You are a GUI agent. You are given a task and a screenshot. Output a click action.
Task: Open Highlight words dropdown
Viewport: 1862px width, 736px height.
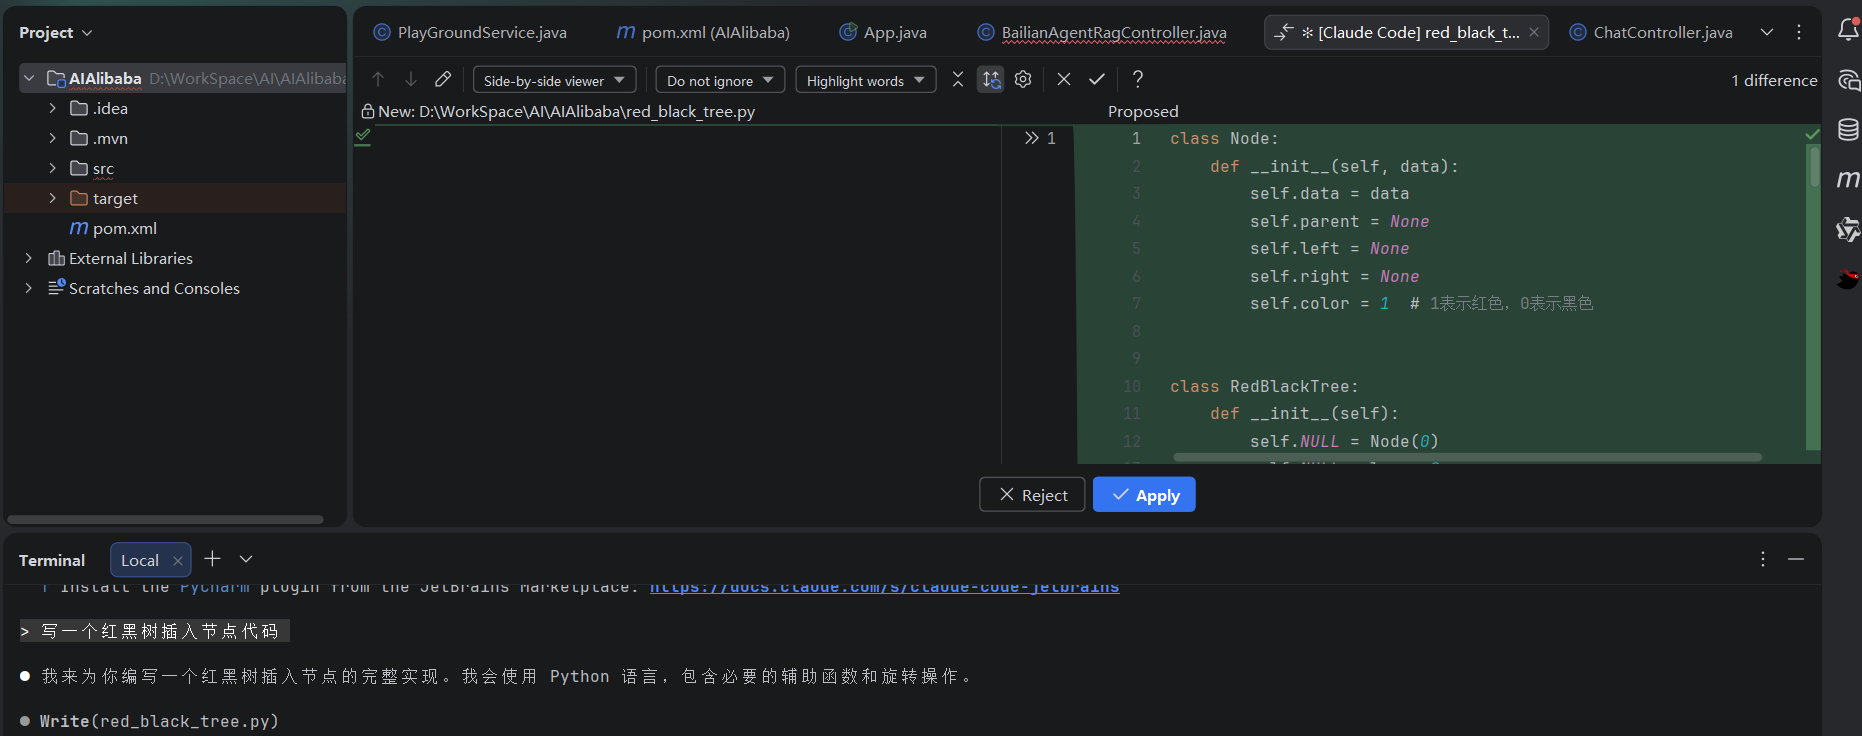[x=866, y=80]
